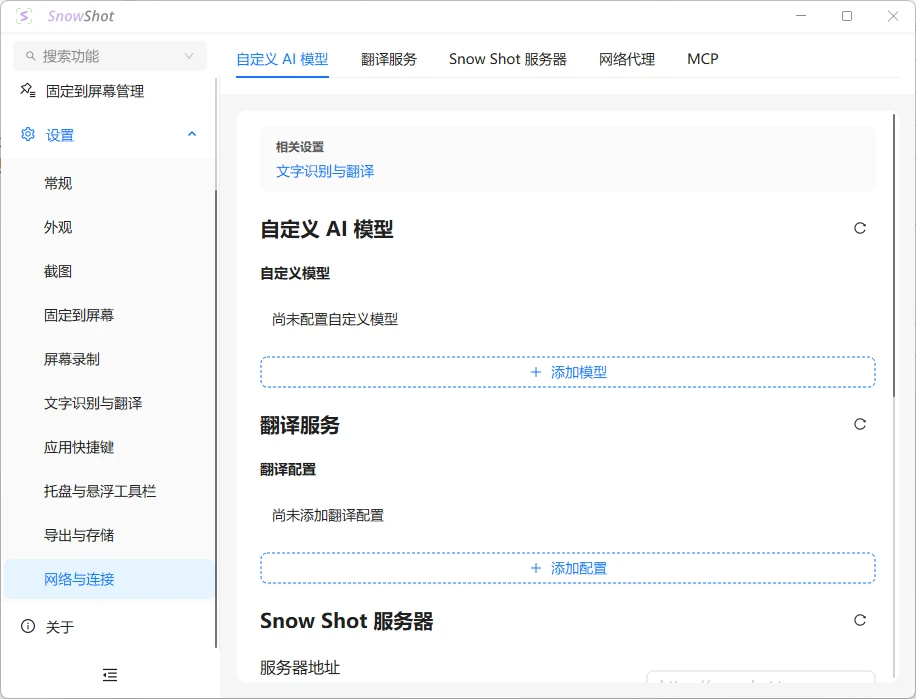Click the 自定义模型 subheading
The height and width of the screenshot is (699, 916).
[295, 273]
